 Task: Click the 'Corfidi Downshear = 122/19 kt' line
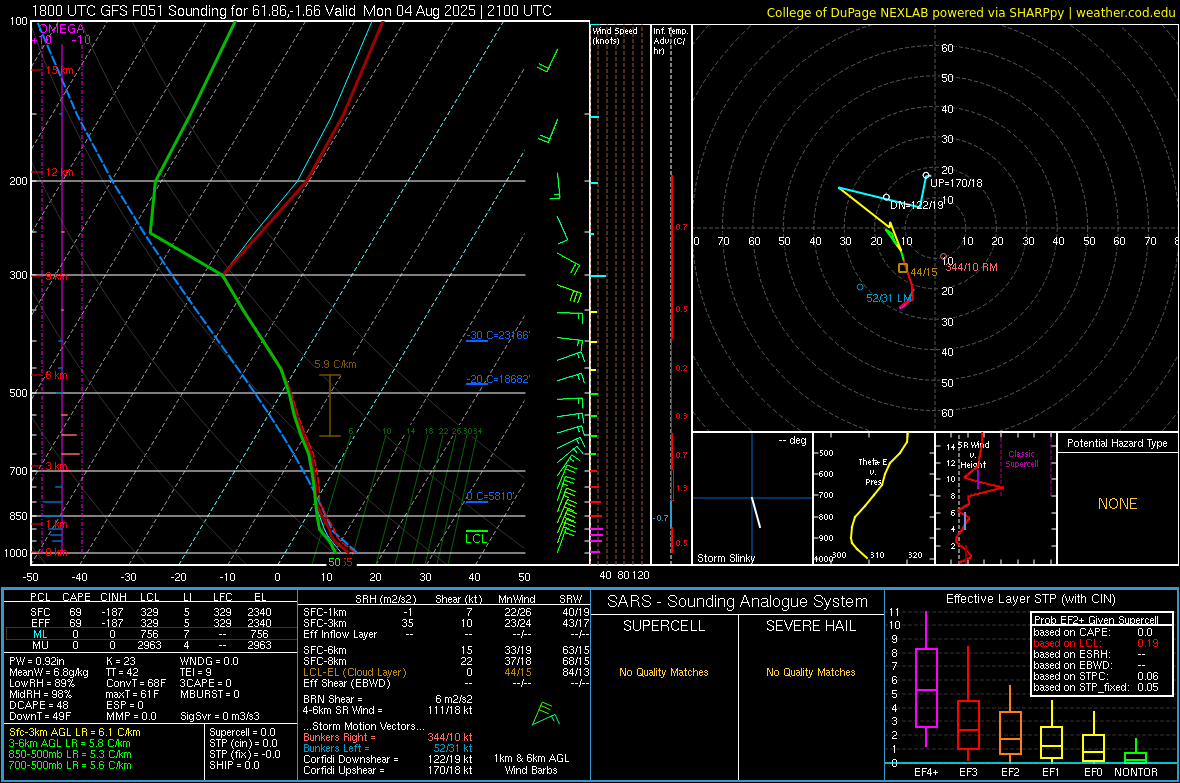pyautogui.click(x=388, y=759)
